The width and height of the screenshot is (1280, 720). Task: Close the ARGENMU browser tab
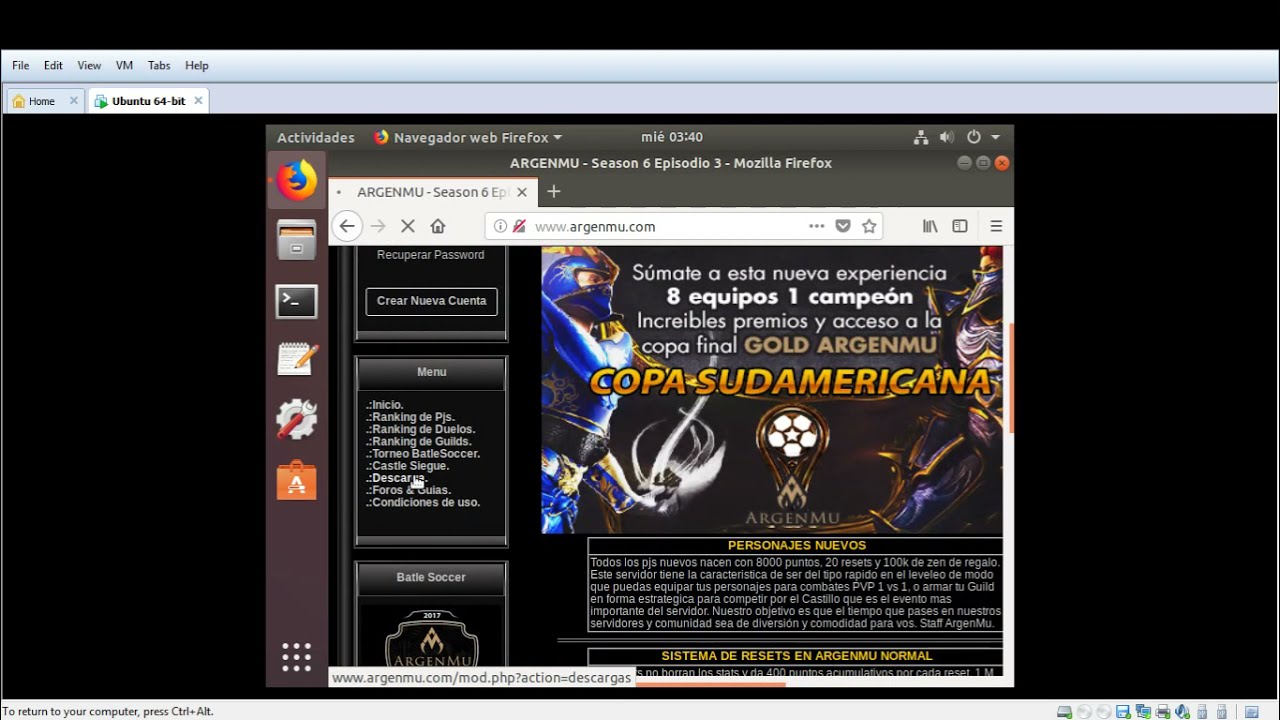point(522,192)
